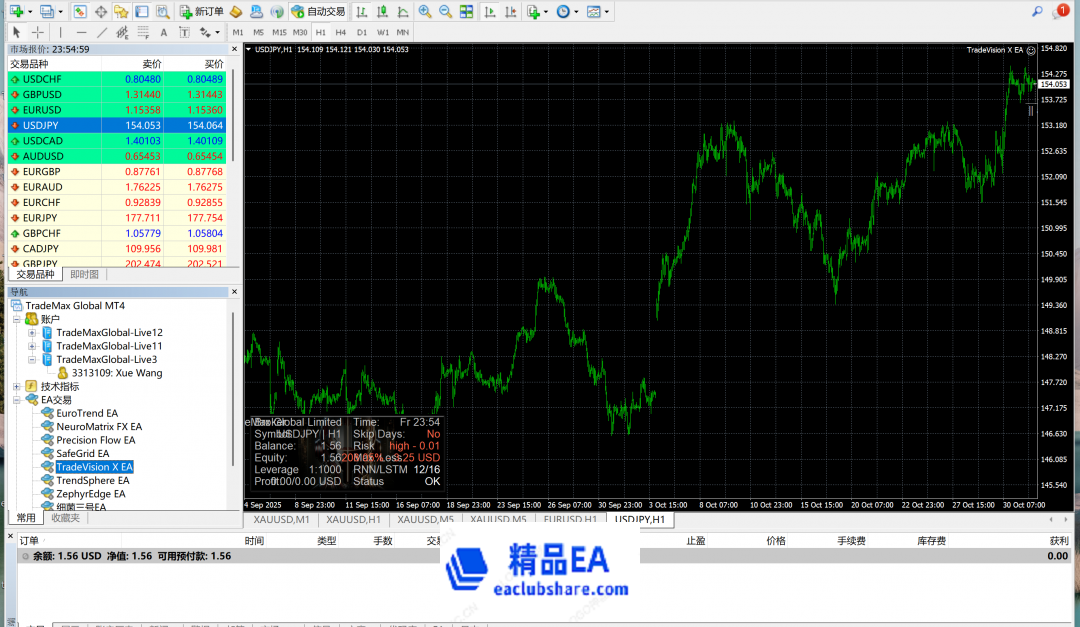Select the arrows drawing tool
Viewport: 1080px width, 627px height.
205,32
